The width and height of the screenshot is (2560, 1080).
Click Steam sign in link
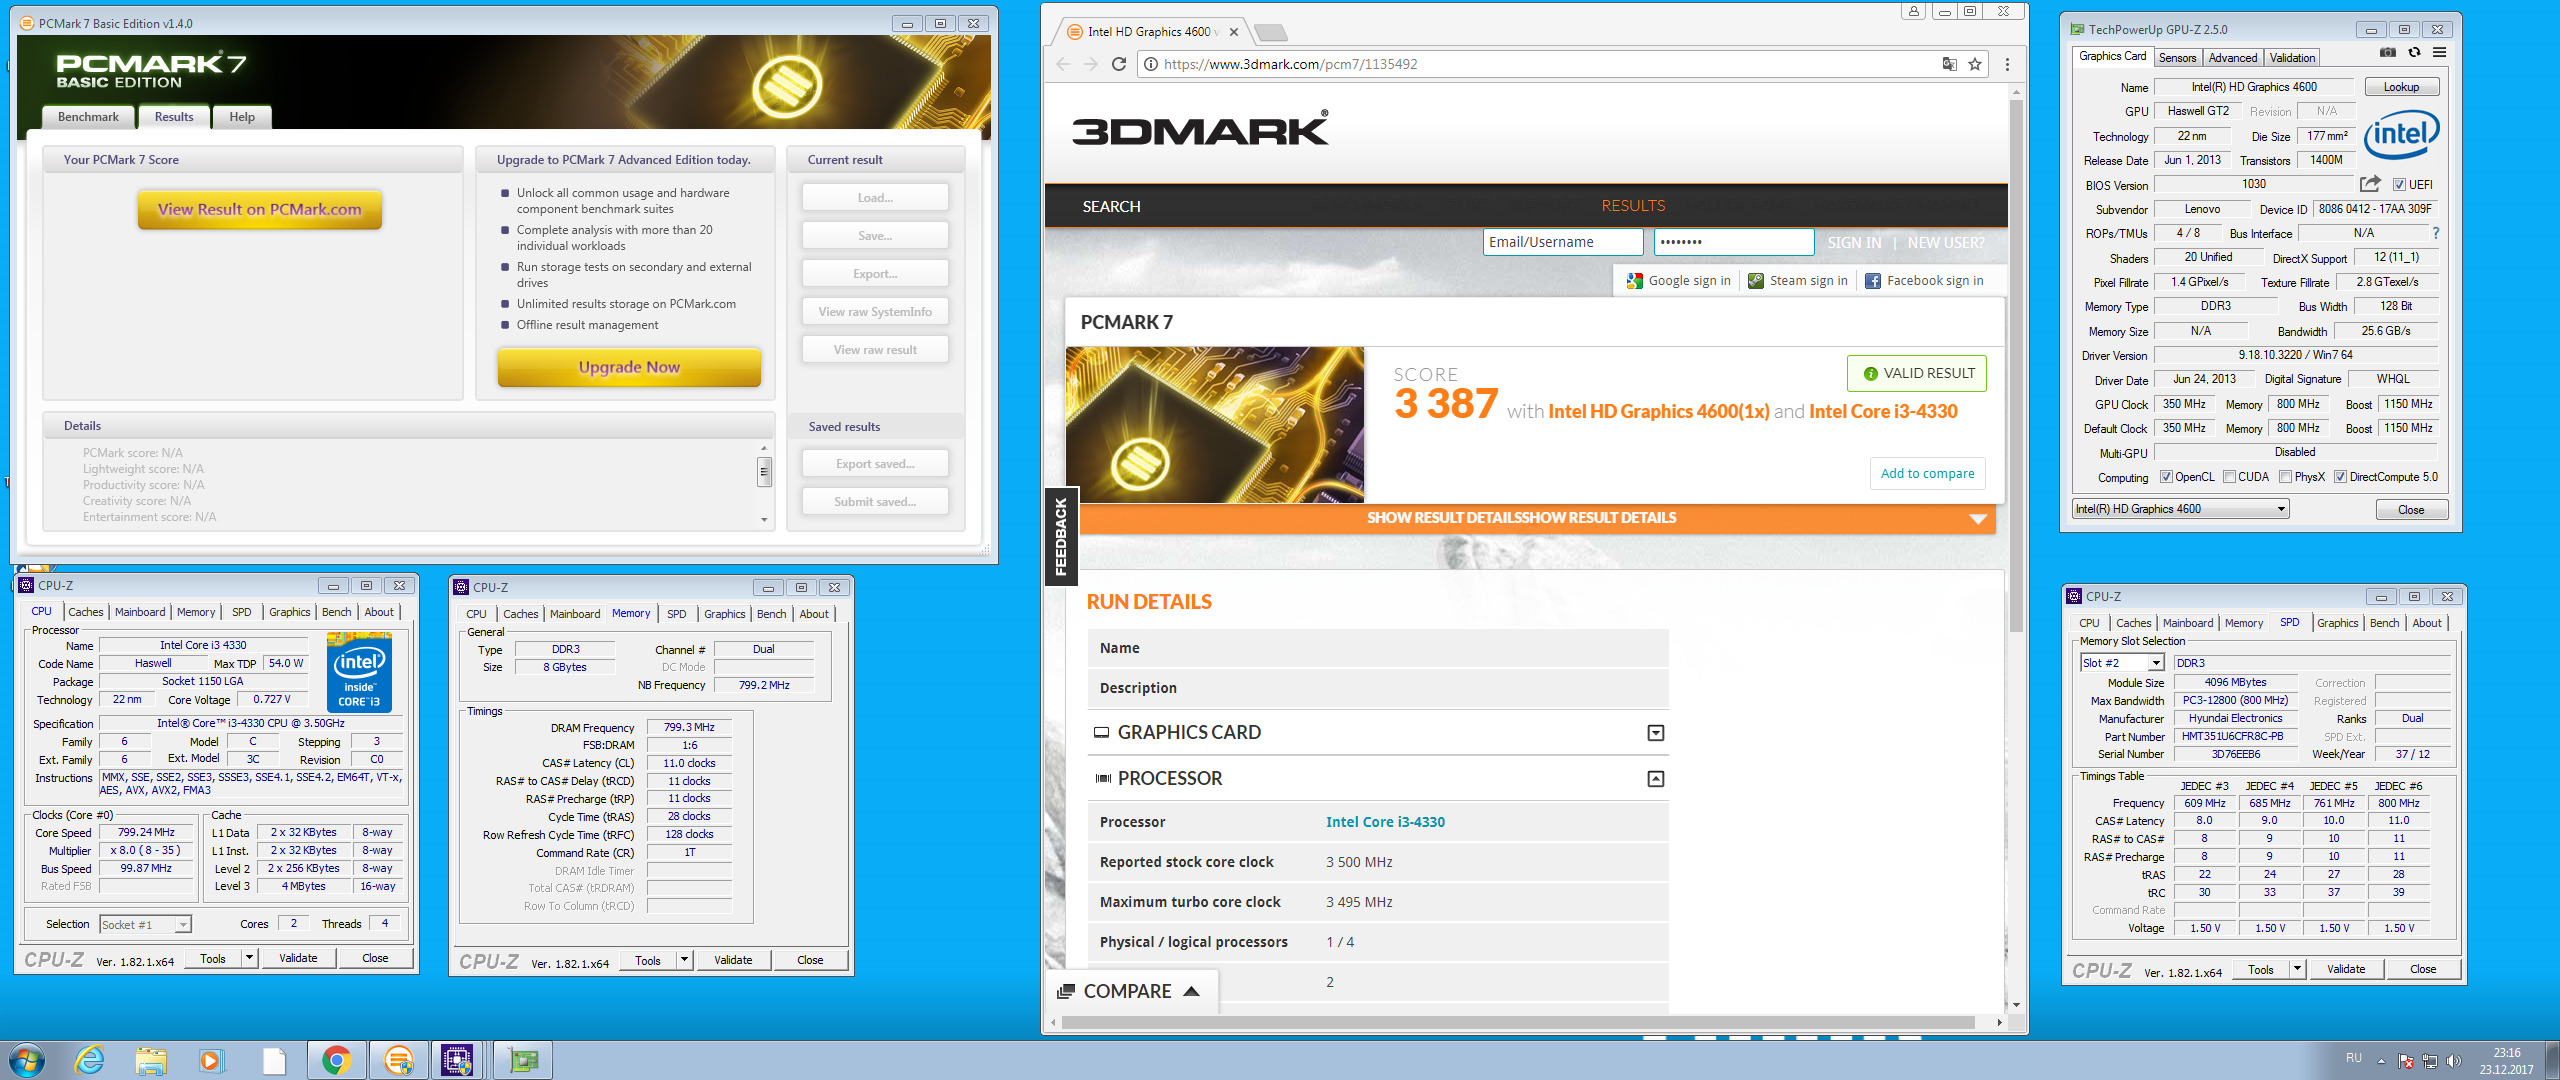pos(1798,281)
